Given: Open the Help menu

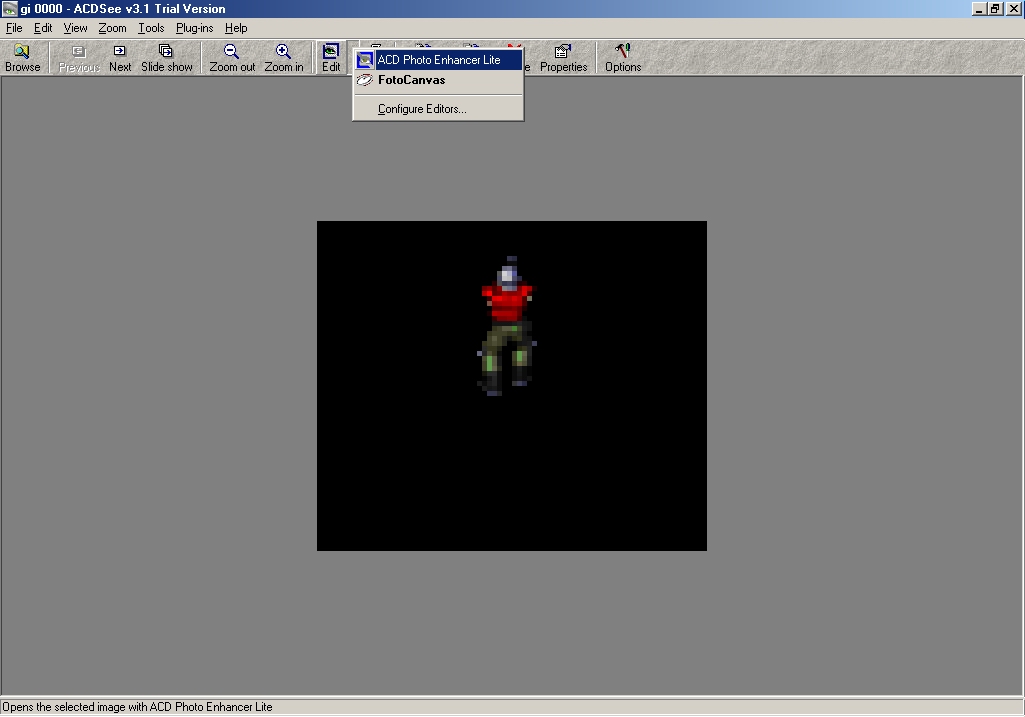Looking at the screenshot, I should point(236,28).
